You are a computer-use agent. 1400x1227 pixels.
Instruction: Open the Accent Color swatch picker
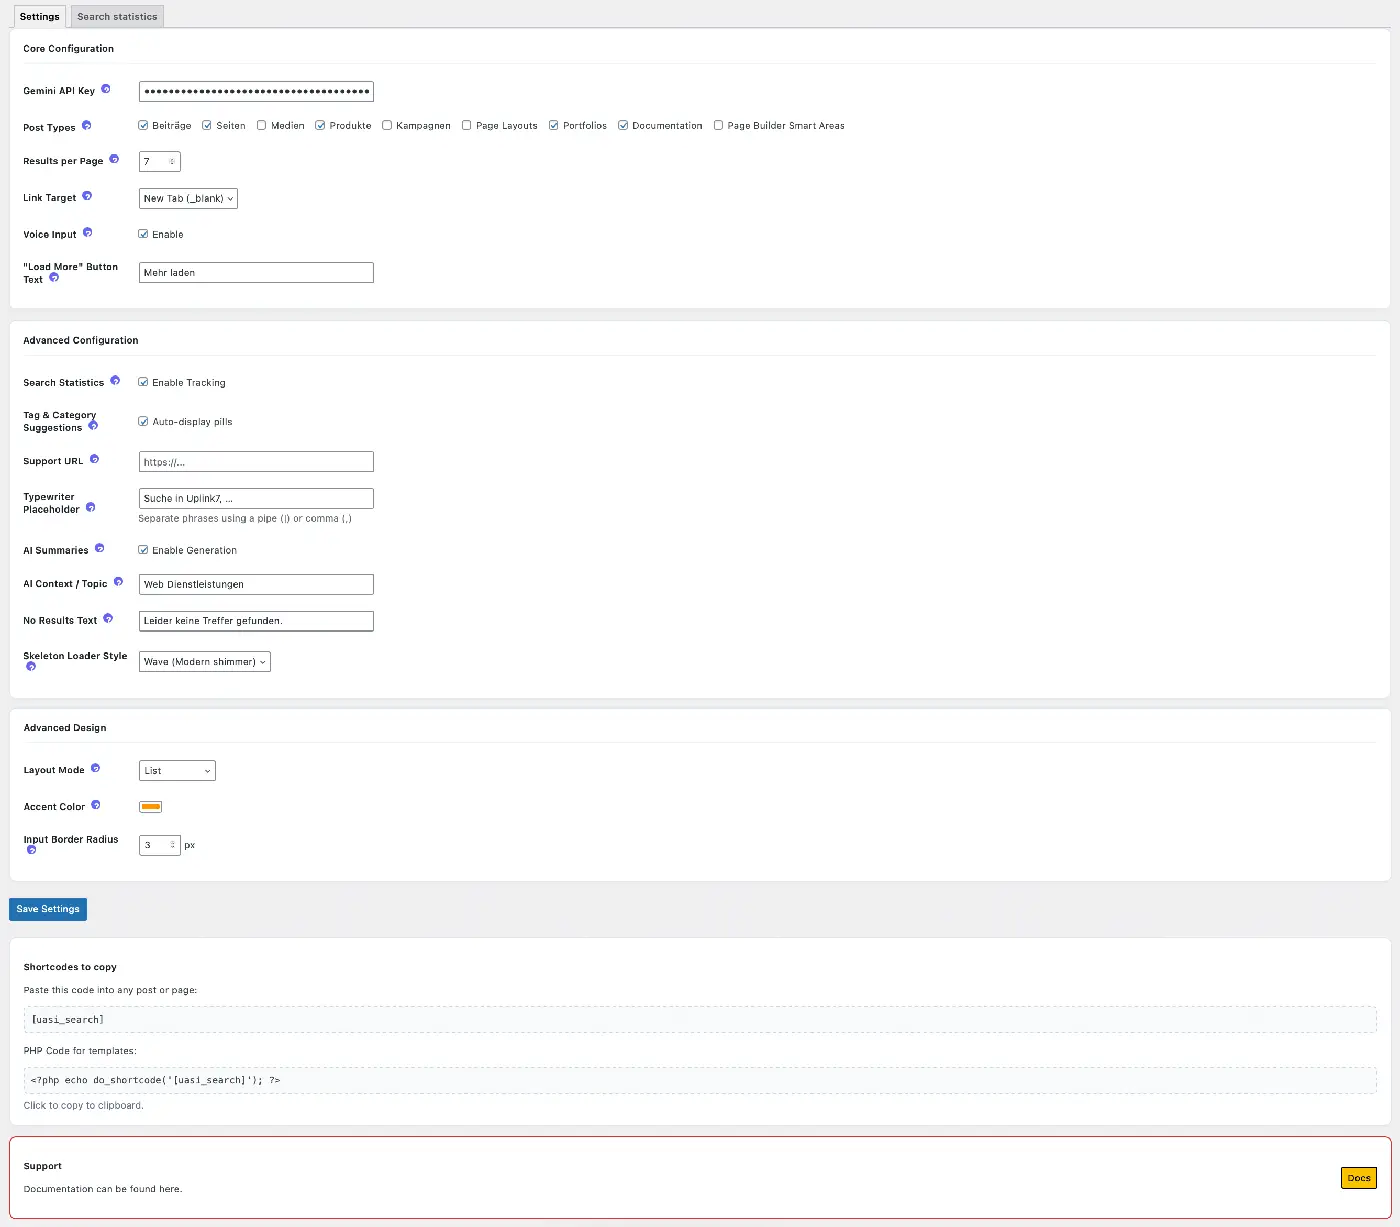(151, 807)
